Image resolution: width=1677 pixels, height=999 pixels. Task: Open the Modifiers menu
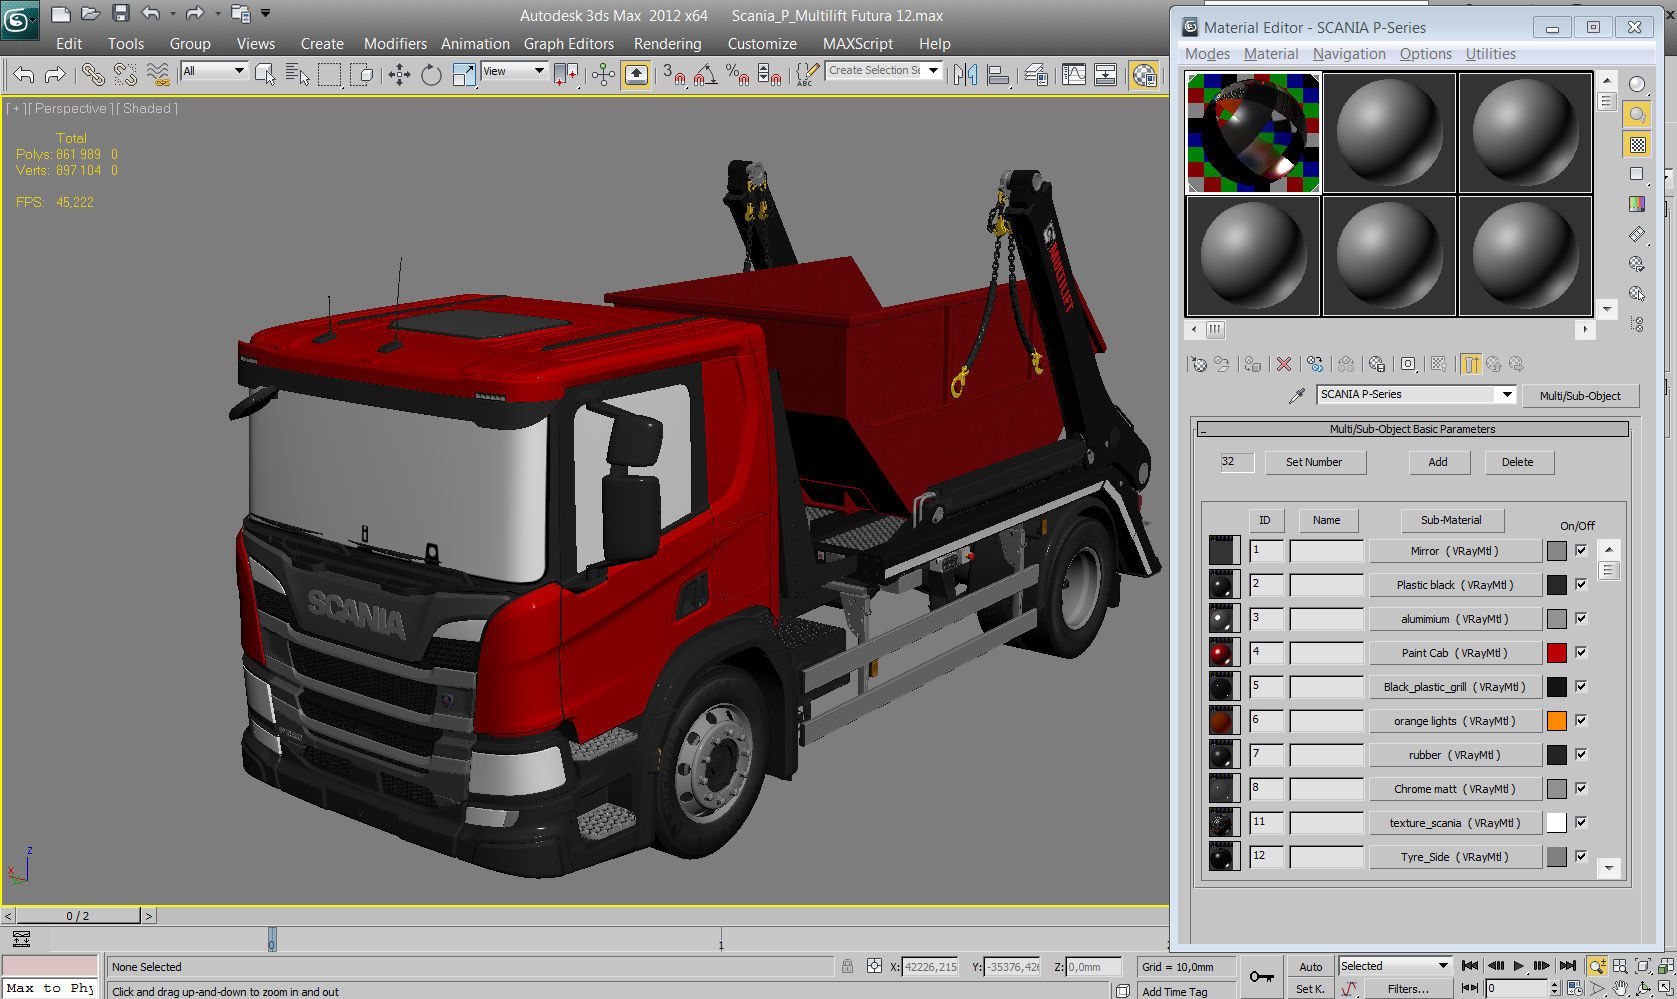coord(395,44)
